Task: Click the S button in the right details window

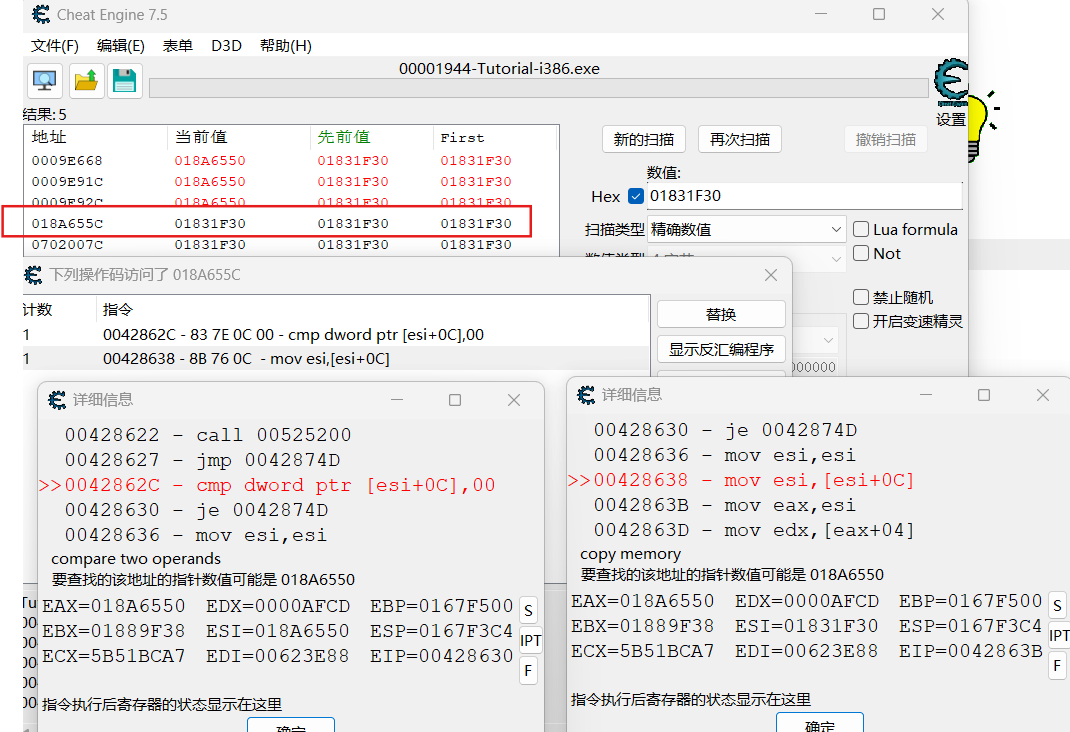Action: 1057,604
